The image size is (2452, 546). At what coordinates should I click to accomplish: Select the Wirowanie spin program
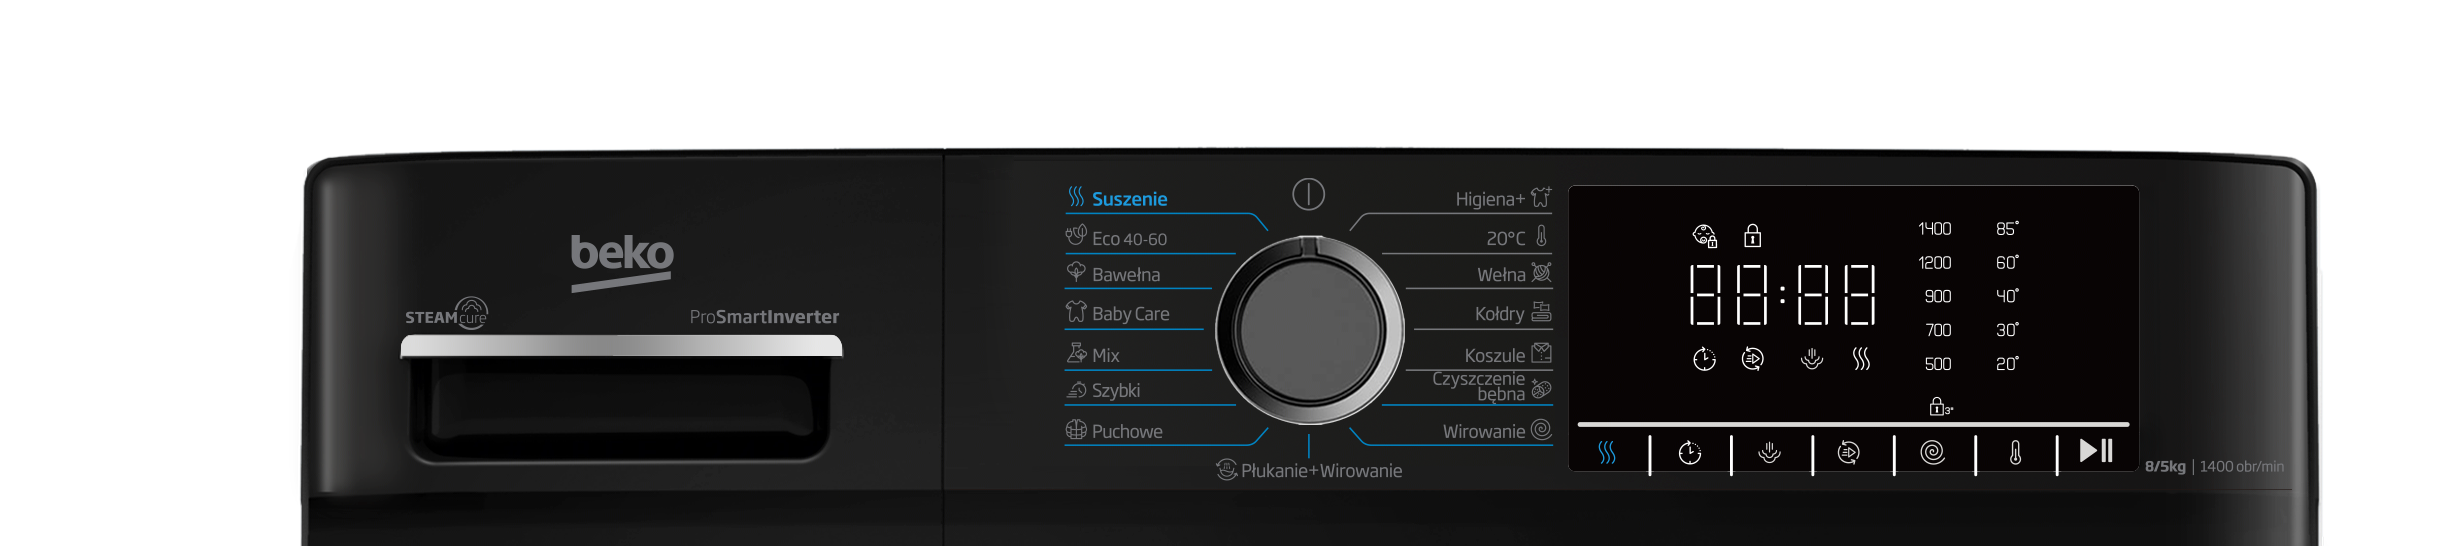1483,432
